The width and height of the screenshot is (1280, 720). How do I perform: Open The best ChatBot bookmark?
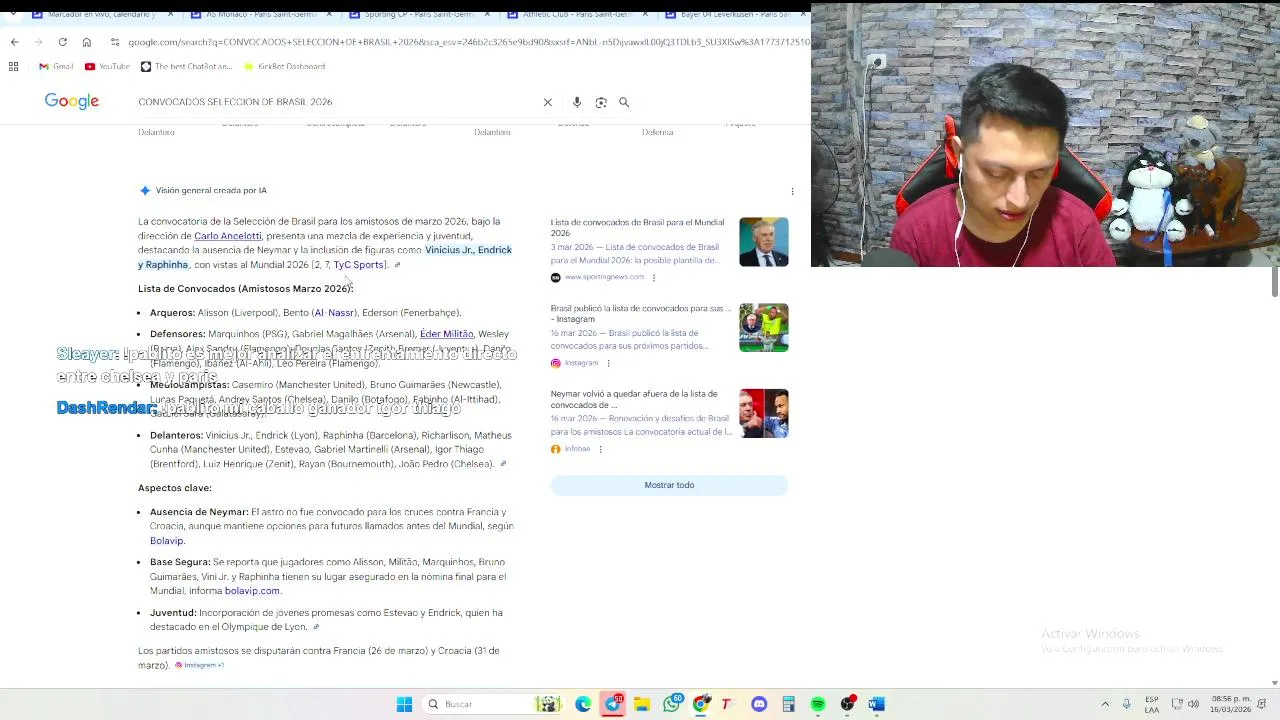point(186,66)
